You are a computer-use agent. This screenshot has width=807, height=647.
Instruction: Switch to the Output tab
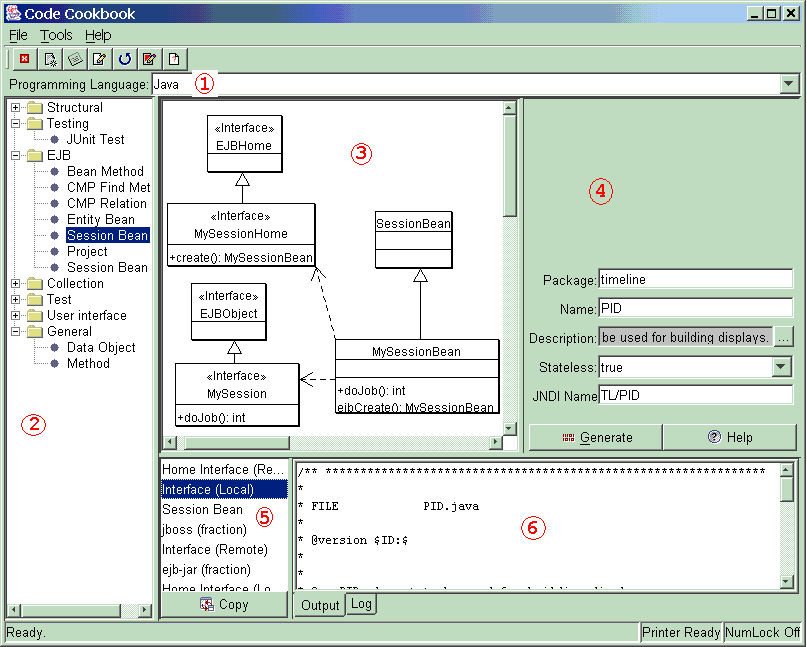(320, 605)
